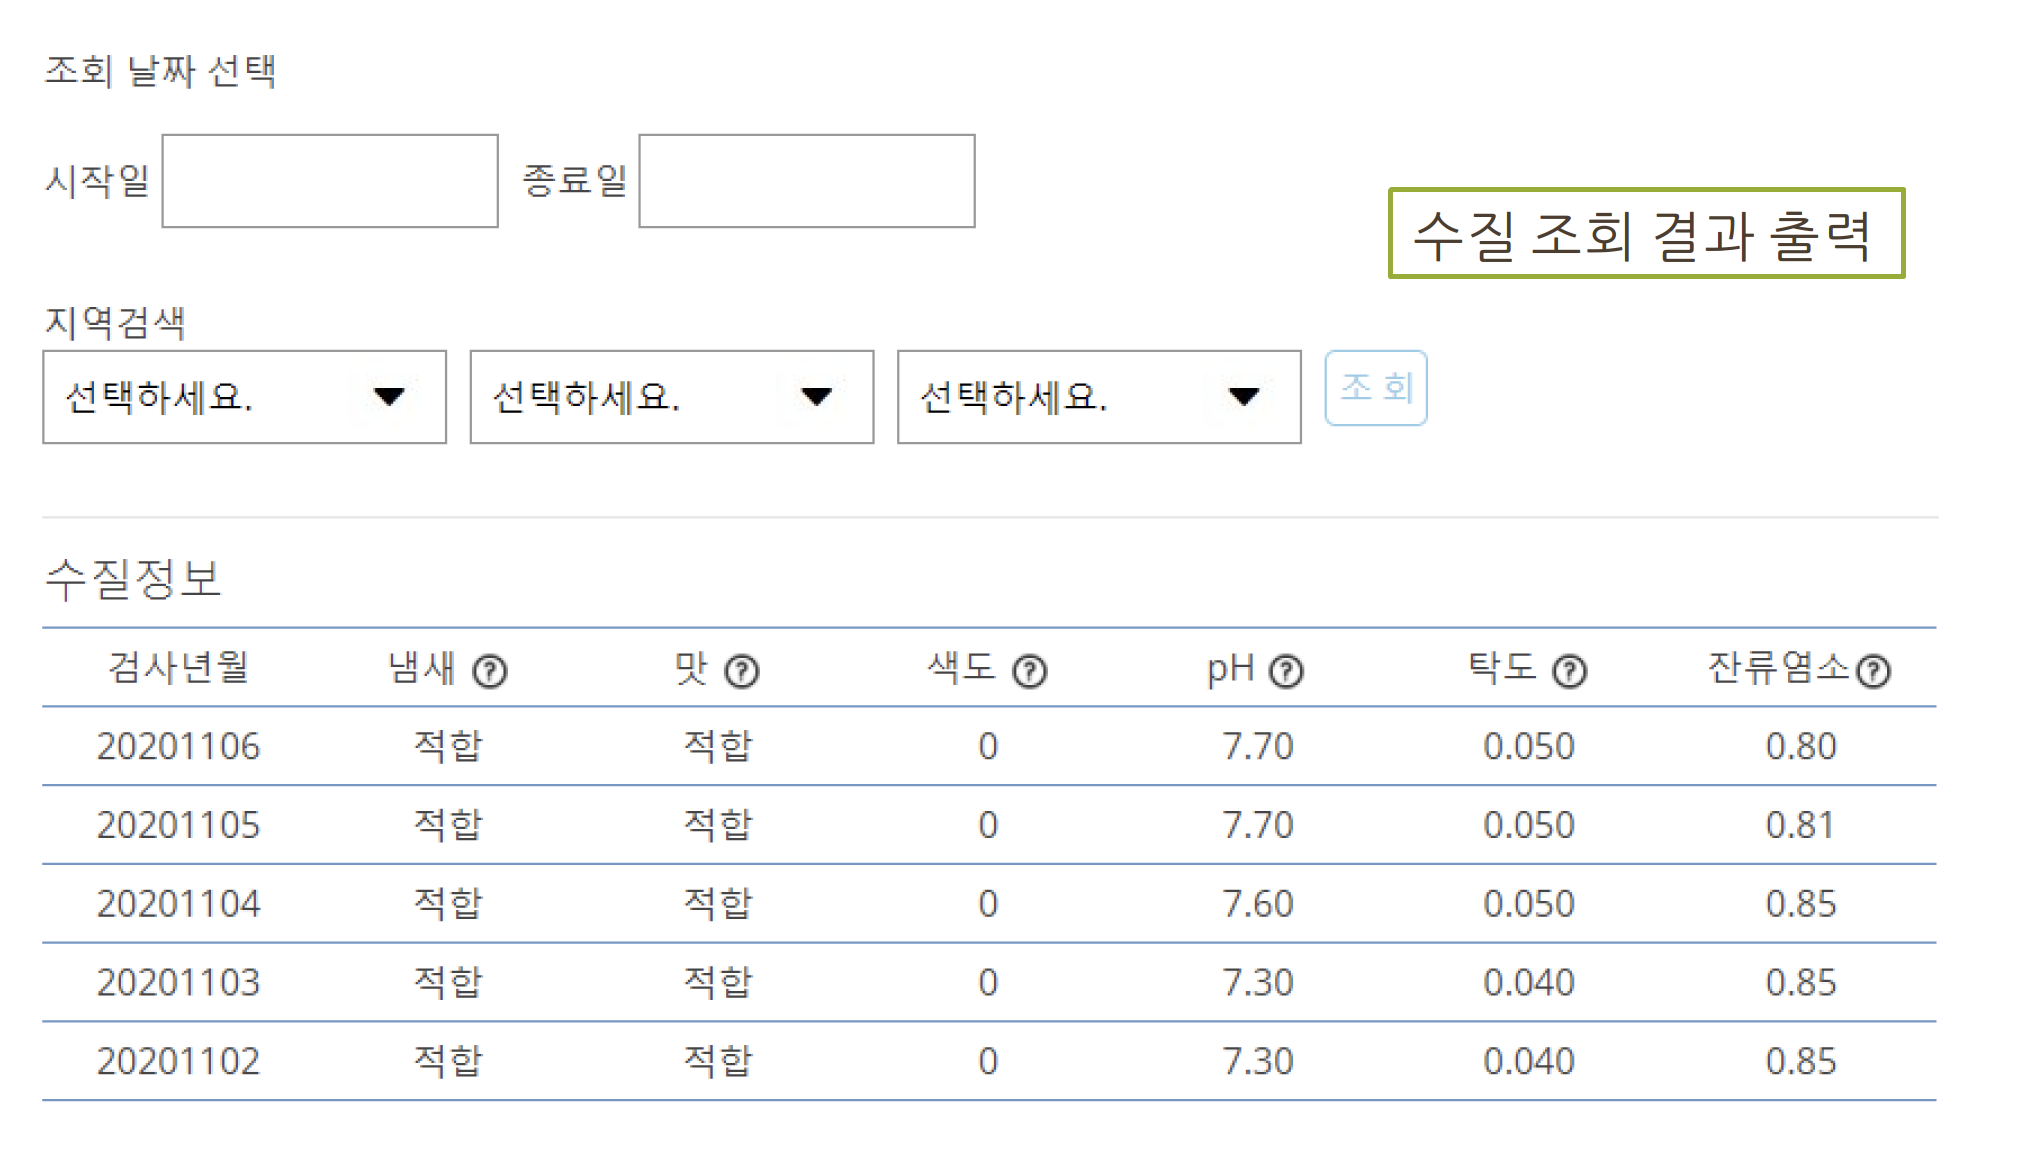The height and width of the screenshot is (1162, 2018).
Task: Click help icon next to 냄새
Action: click(x=490, y=671)
